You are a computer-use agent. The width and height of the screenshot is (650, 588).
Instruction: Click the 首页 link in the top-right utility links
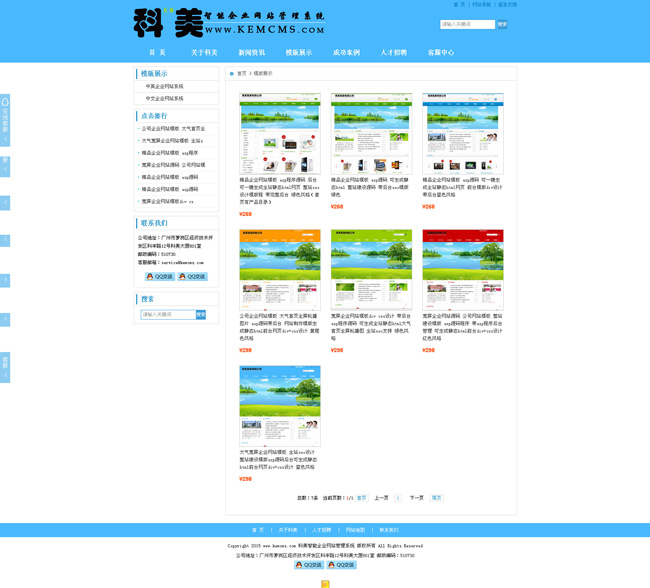coord(459,5)
